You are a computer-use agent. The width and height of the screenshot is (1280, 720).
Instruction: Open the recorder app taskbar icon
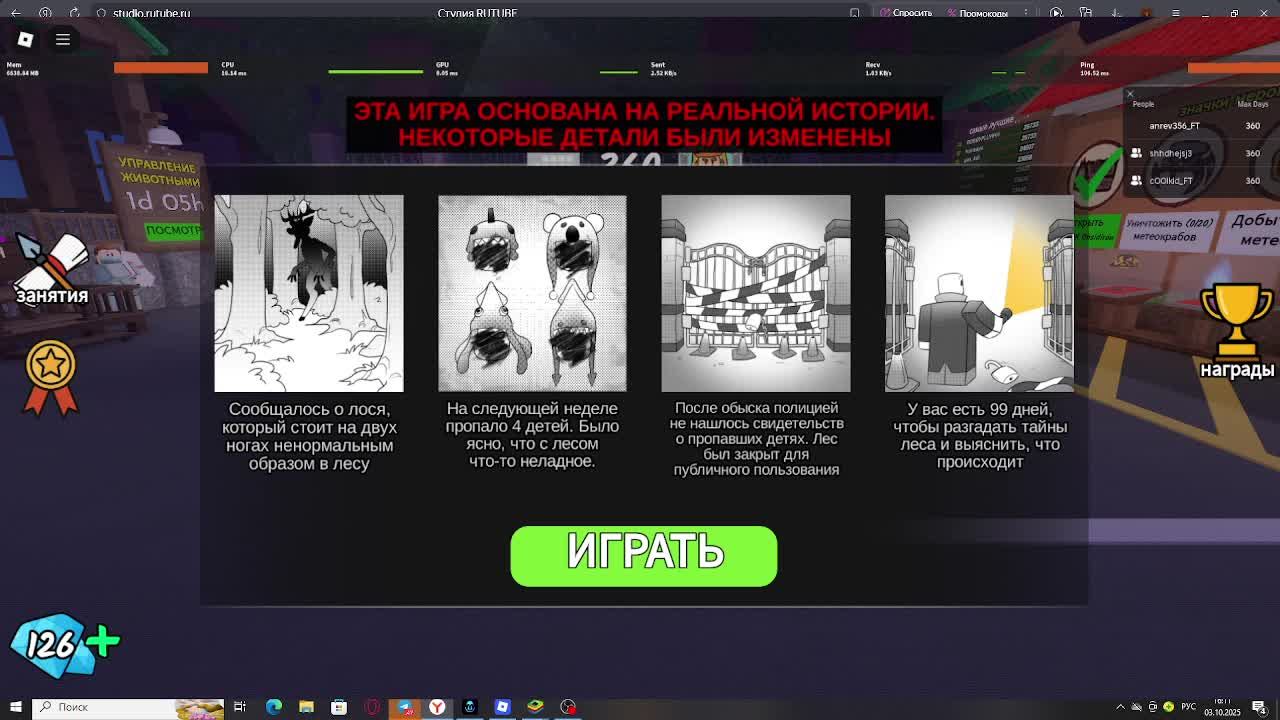[568, 707]
